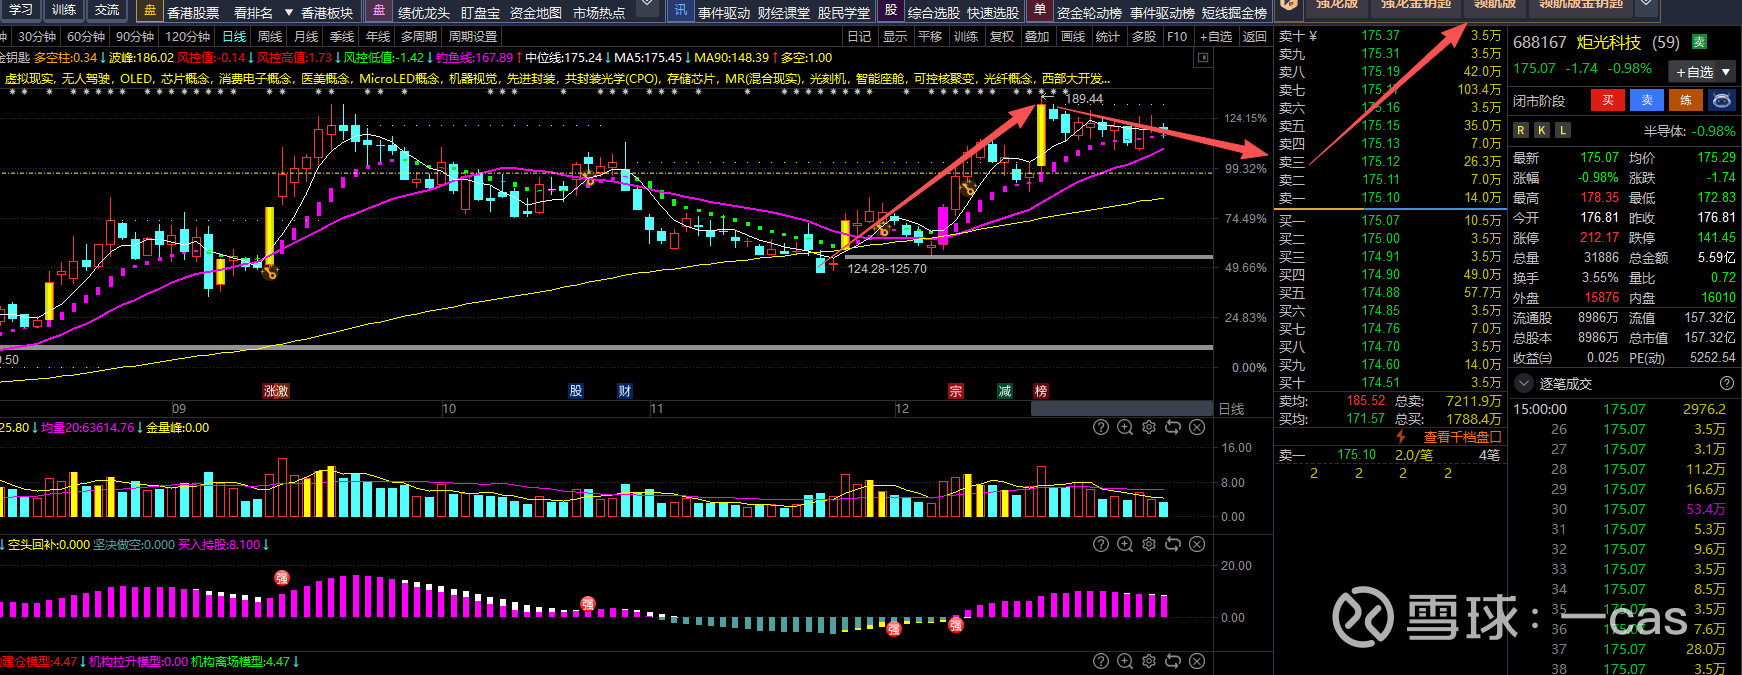1742x675 pixels.
Task: Zoom the 买入持股 indicator panel
Action: (1125, 544)
